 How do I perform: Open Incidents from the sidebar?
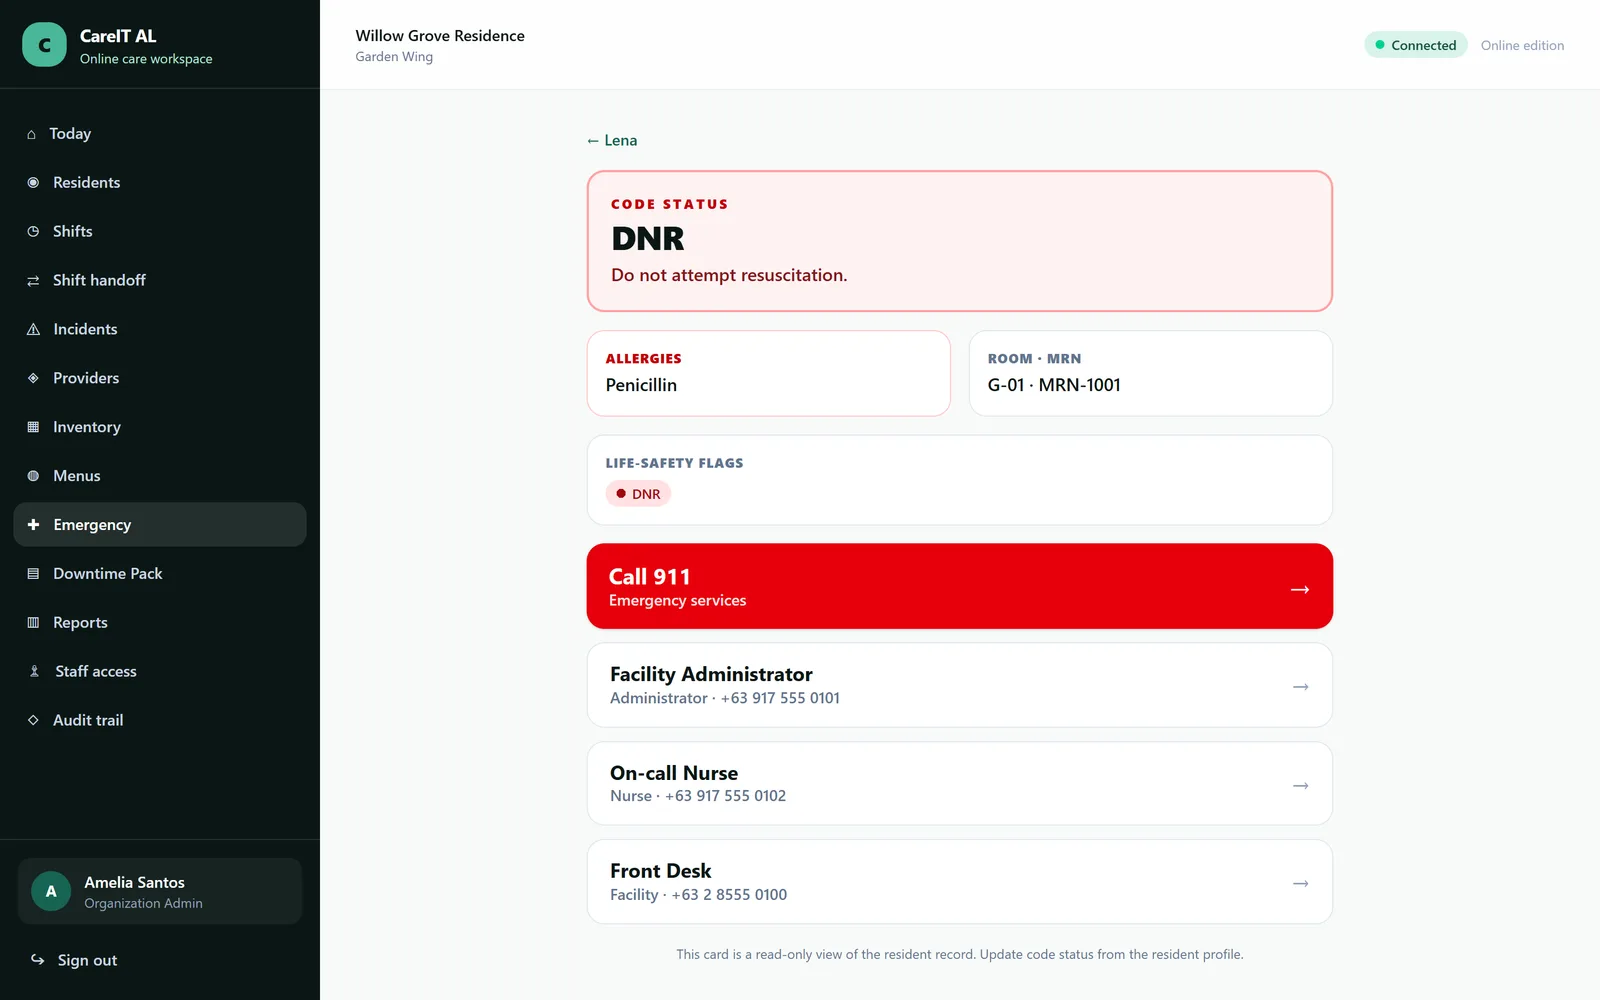pos(160,330)
